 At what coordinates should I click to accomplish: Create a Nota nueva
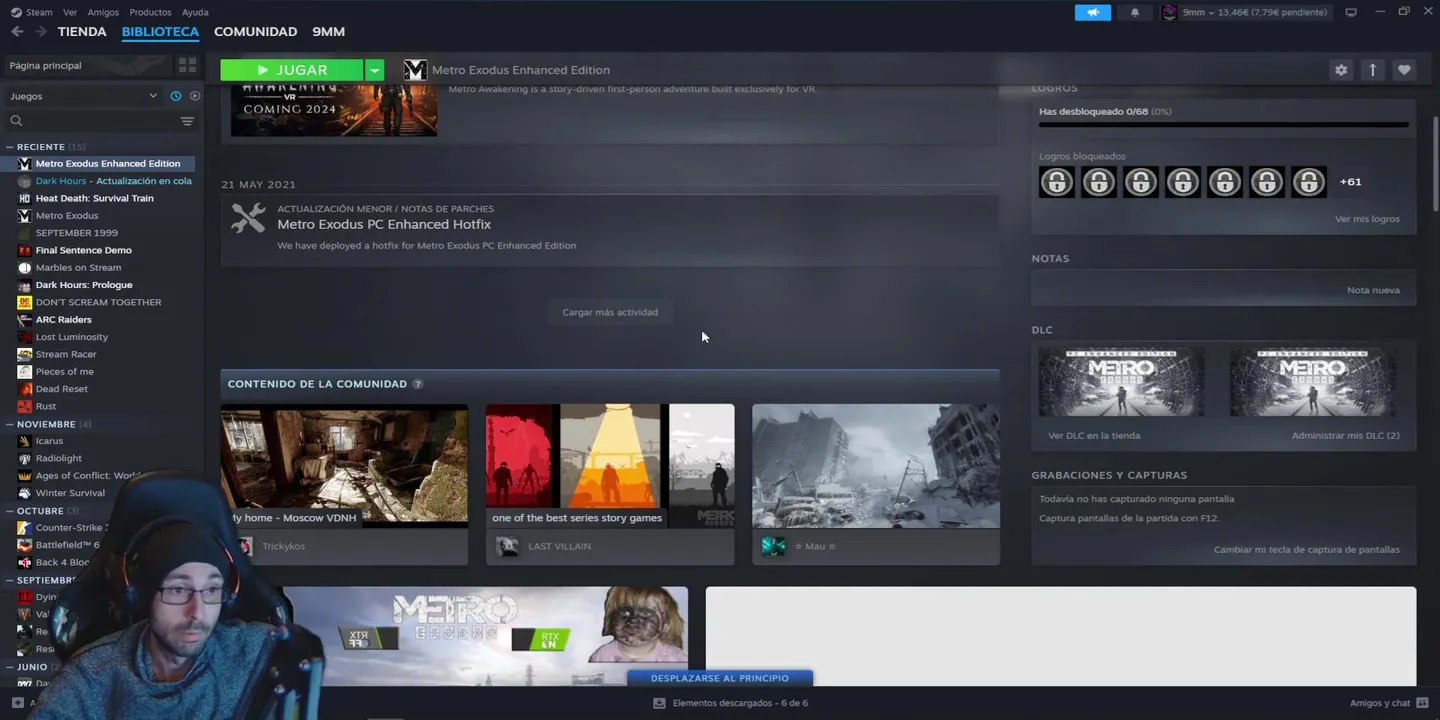1373,290
